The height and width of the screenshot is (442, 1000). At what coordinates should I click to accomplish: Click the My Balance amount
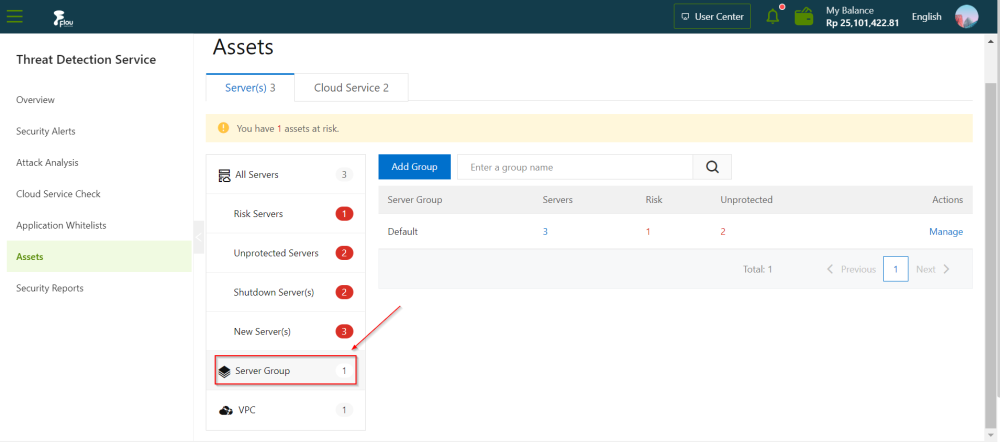[x=862, y=23]
